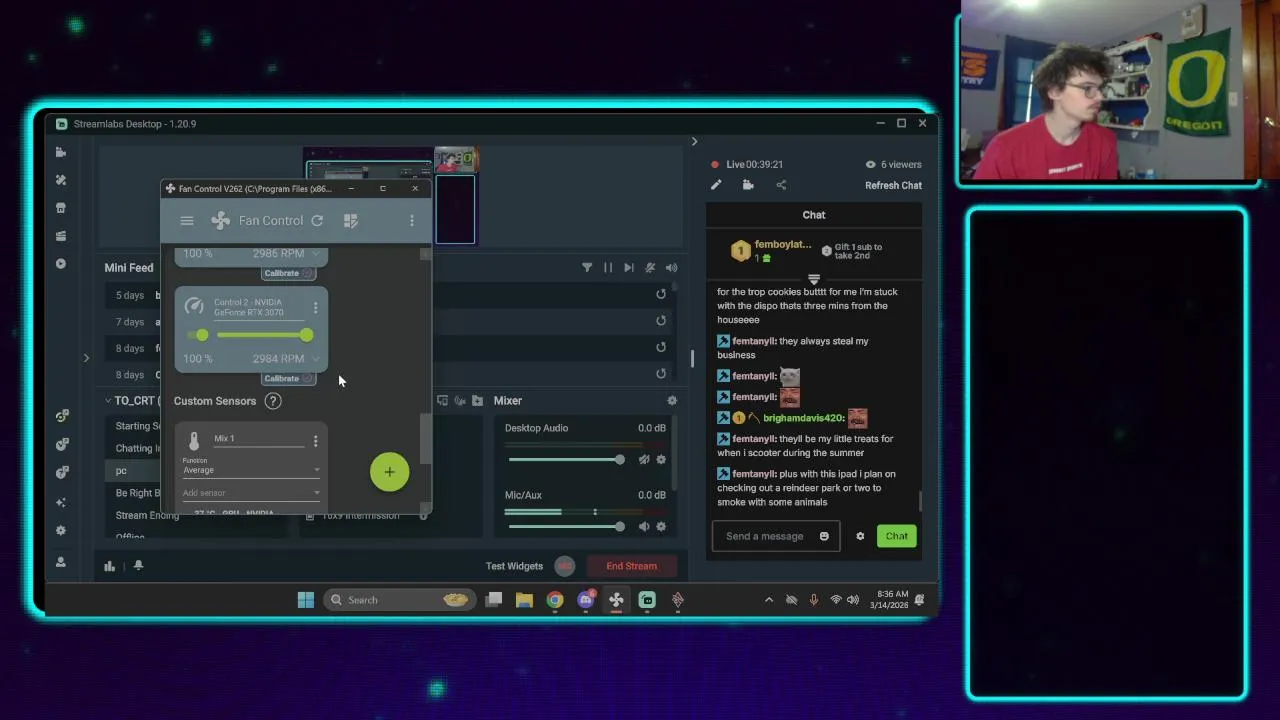Expand the Streamlabs left sidebar chevron
The height and width of the screenshot is (720, 1280).
pyautogui.click(x=86, y=358)
